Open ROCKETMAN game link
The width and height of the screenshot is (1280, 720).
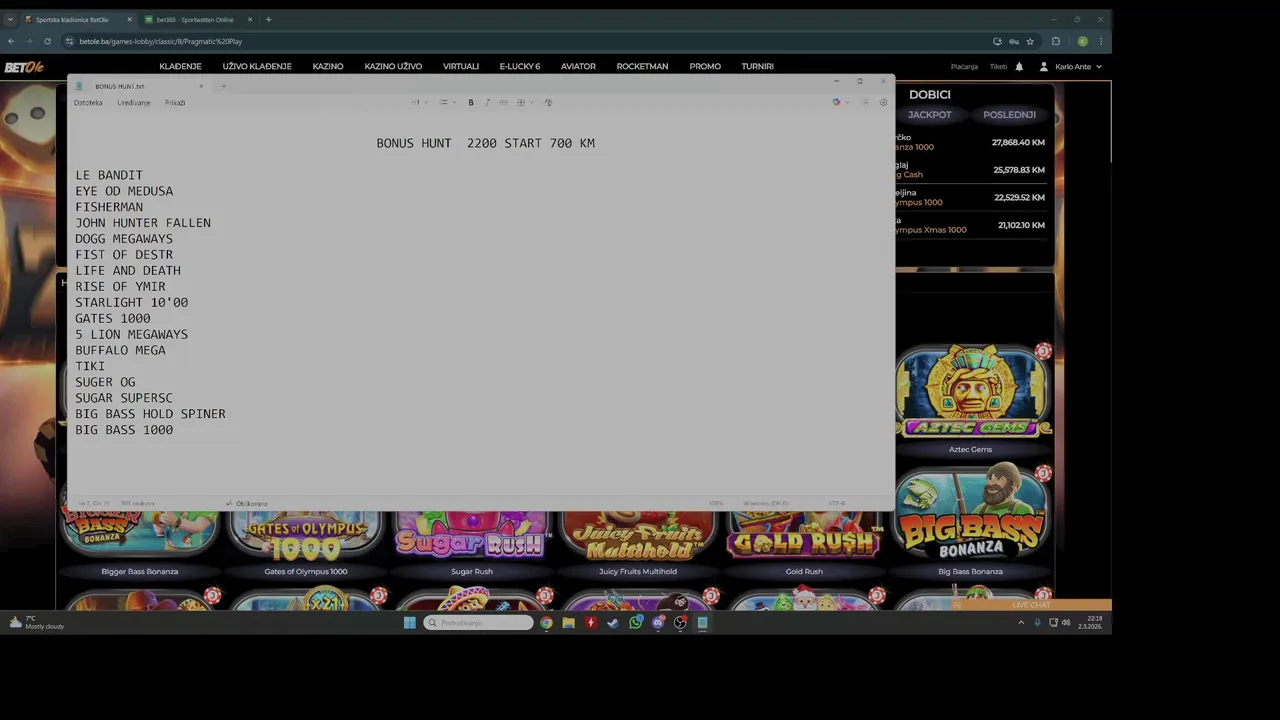(642, 66)
